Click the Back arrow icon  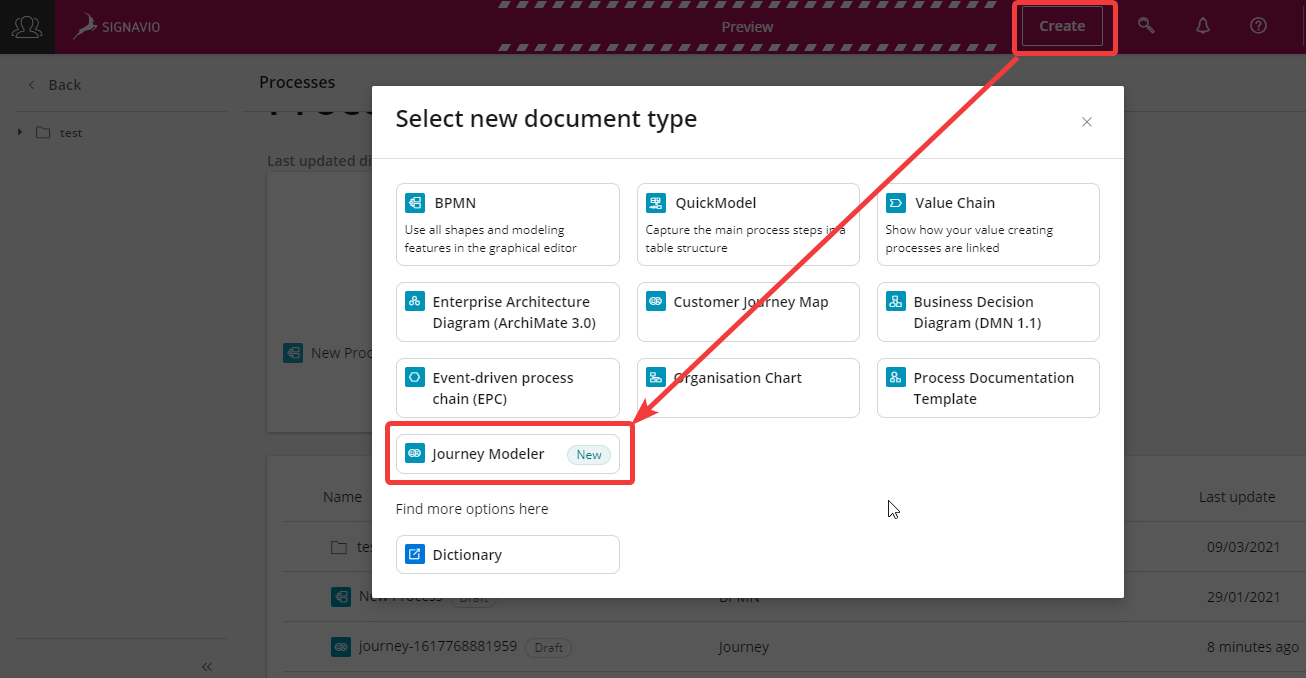(x=31, y=85)
